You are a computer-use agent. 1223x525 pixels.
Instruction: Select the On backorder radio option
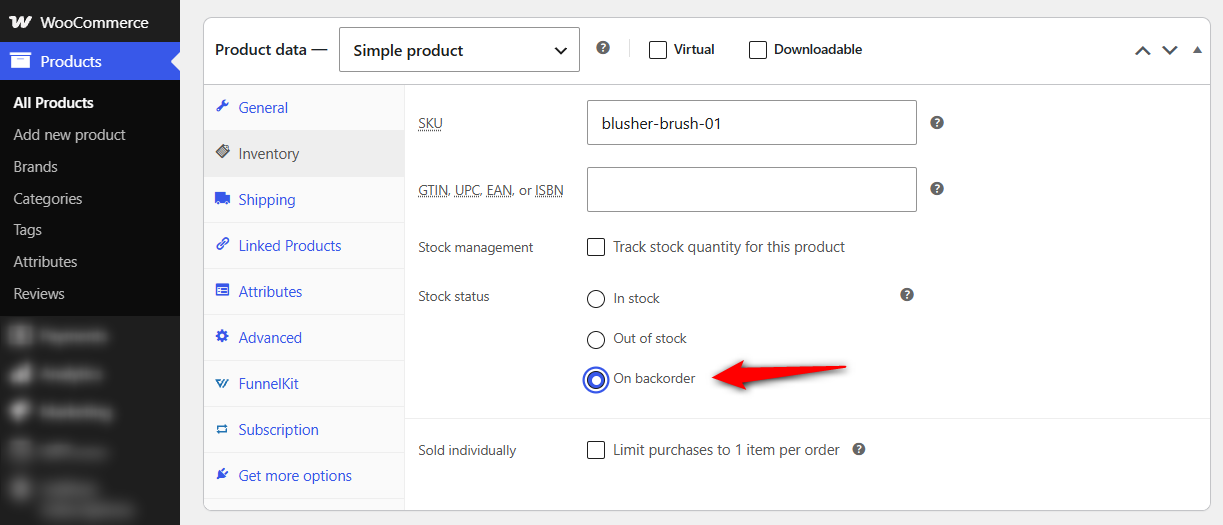click(x=596, y=379)
